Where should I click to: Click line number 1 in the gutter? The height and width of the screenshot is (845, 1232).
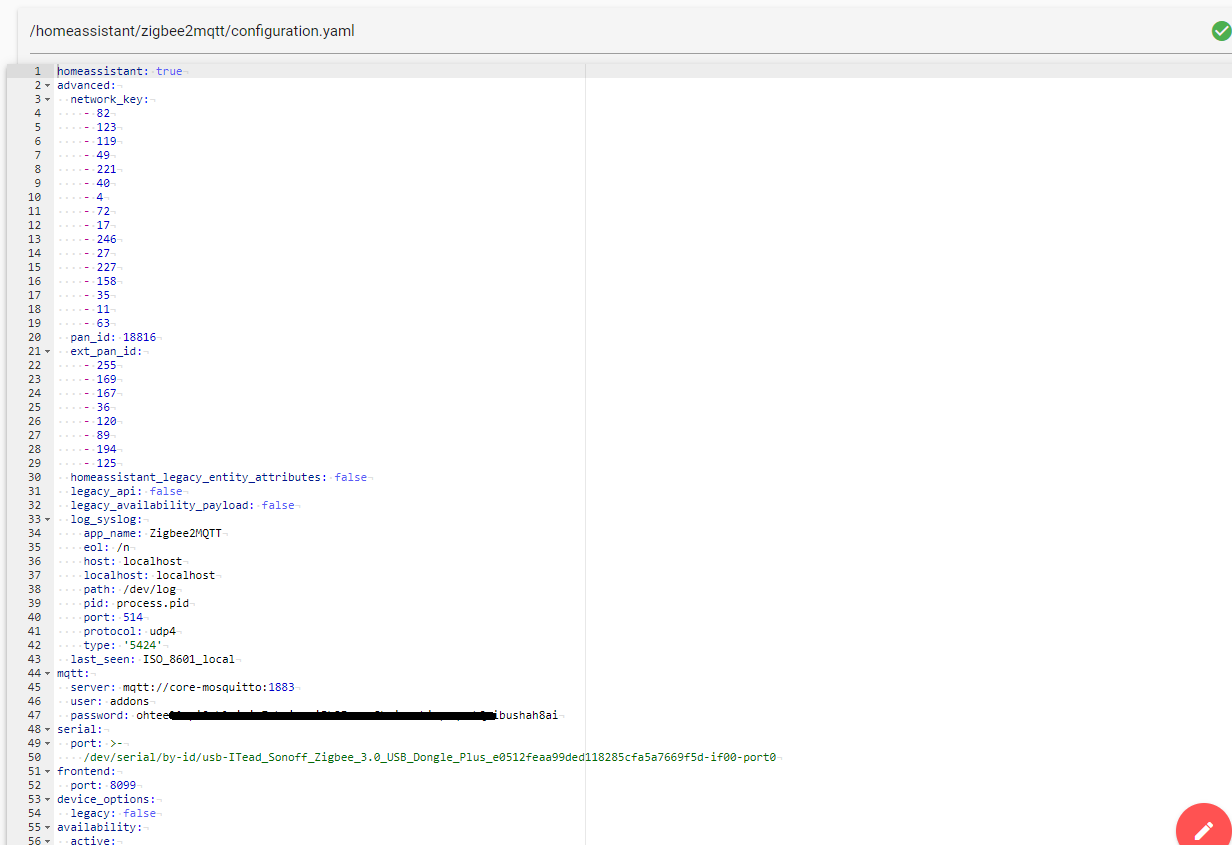37,71
